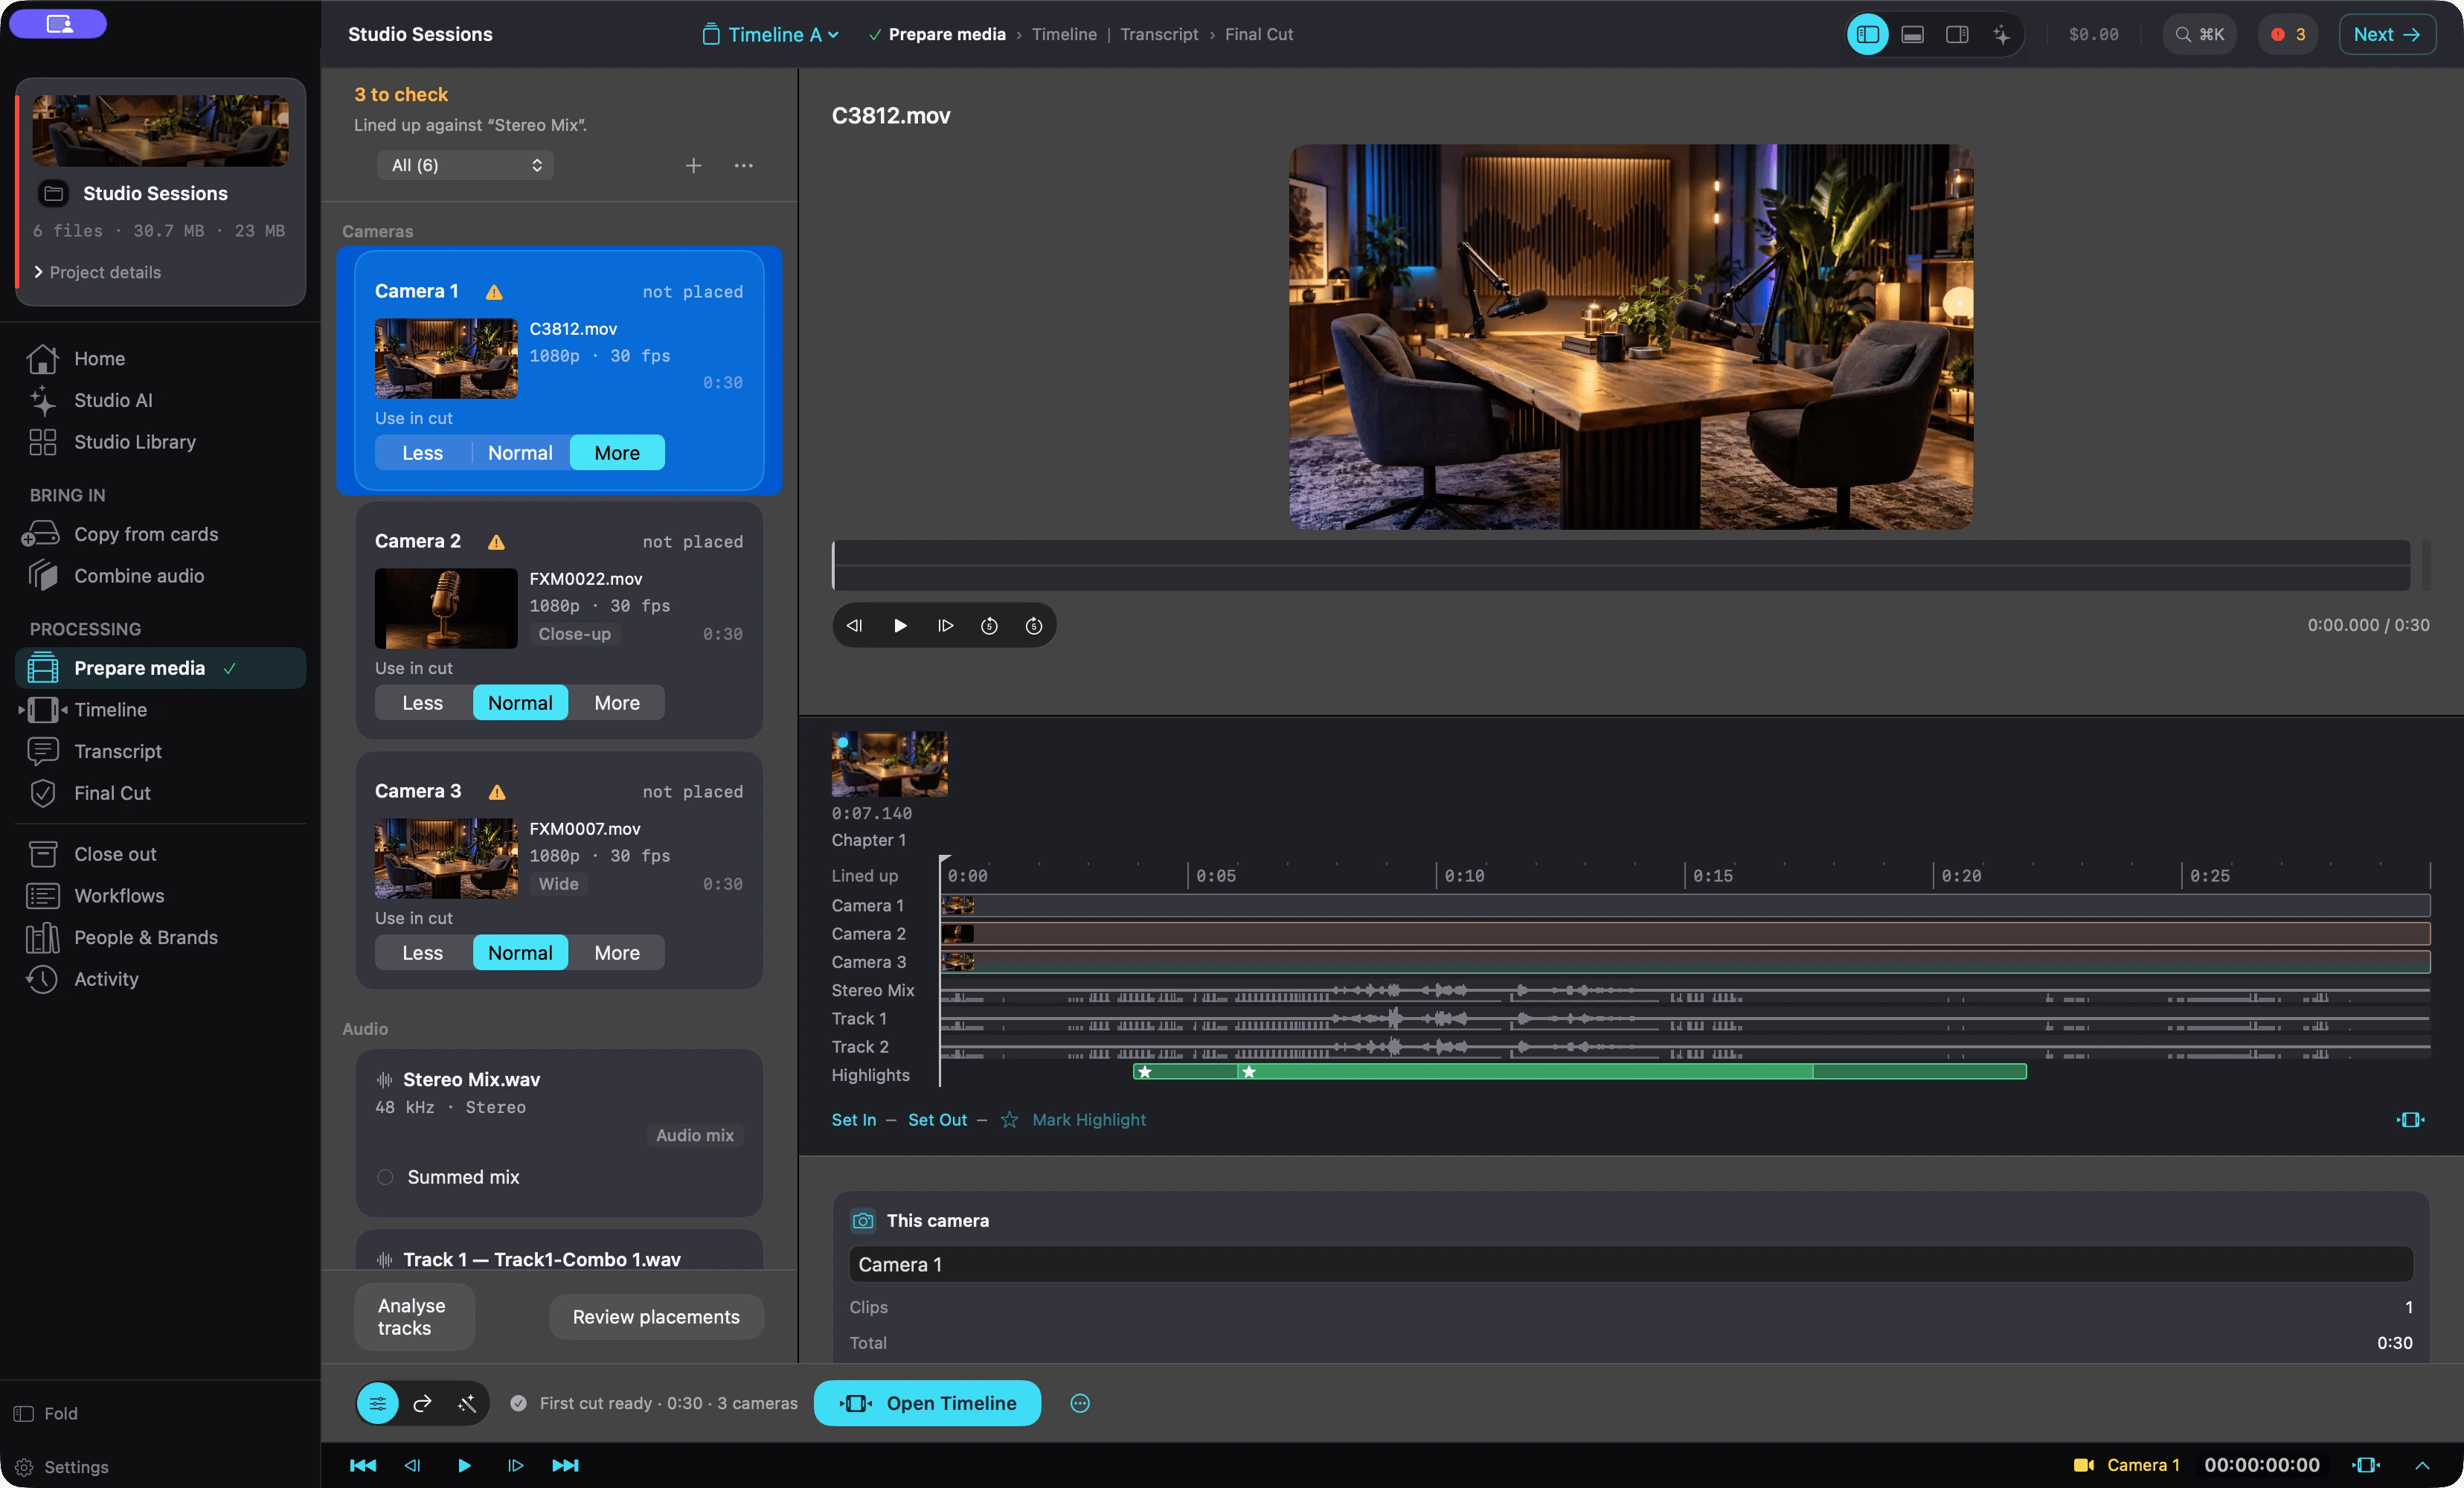Open Copy from cards
2464x1488 pixels.
click(145, 534)
